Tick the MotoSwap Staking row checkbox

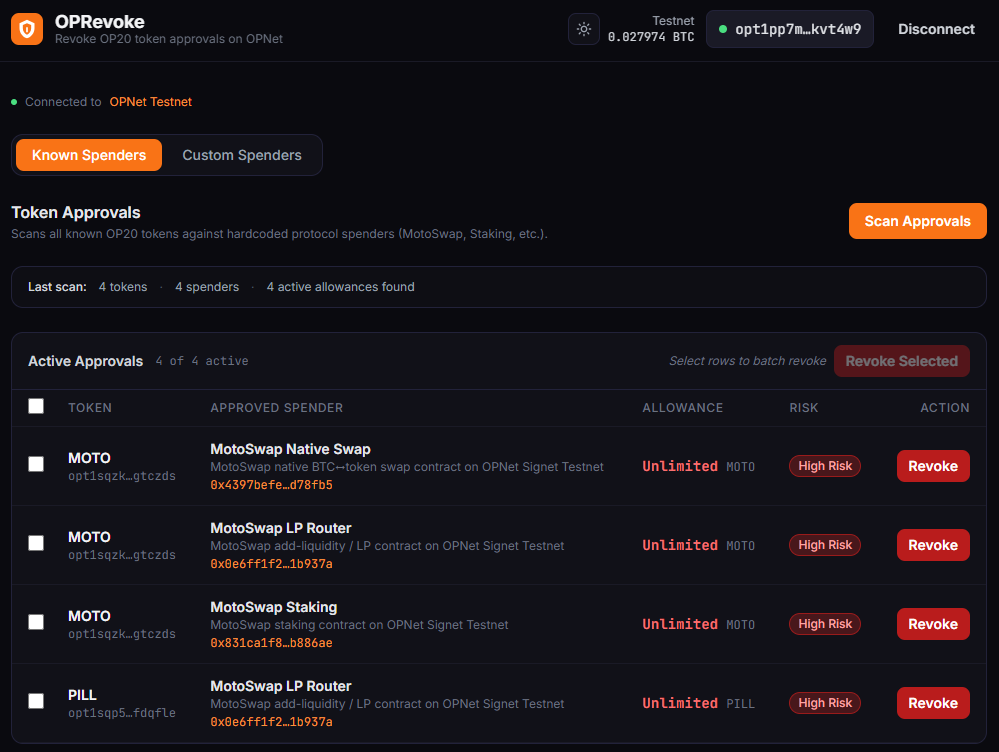tap(36, 622)
